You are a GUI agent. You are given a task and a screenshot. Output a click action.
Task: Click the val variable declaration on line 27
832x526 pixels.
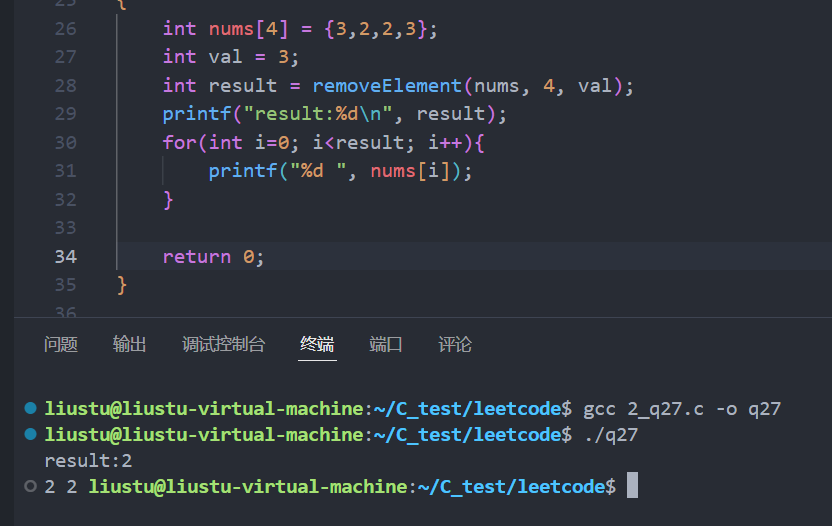click(x=225, y=57)
